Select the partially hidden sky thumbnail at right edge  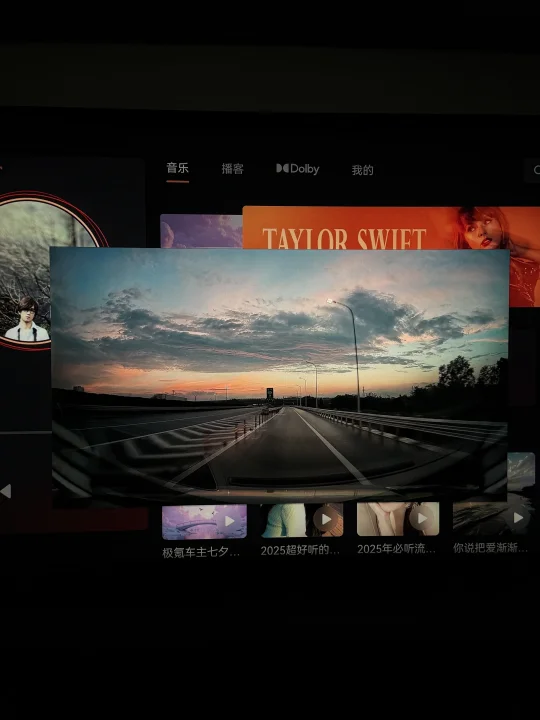click(522, 472)
